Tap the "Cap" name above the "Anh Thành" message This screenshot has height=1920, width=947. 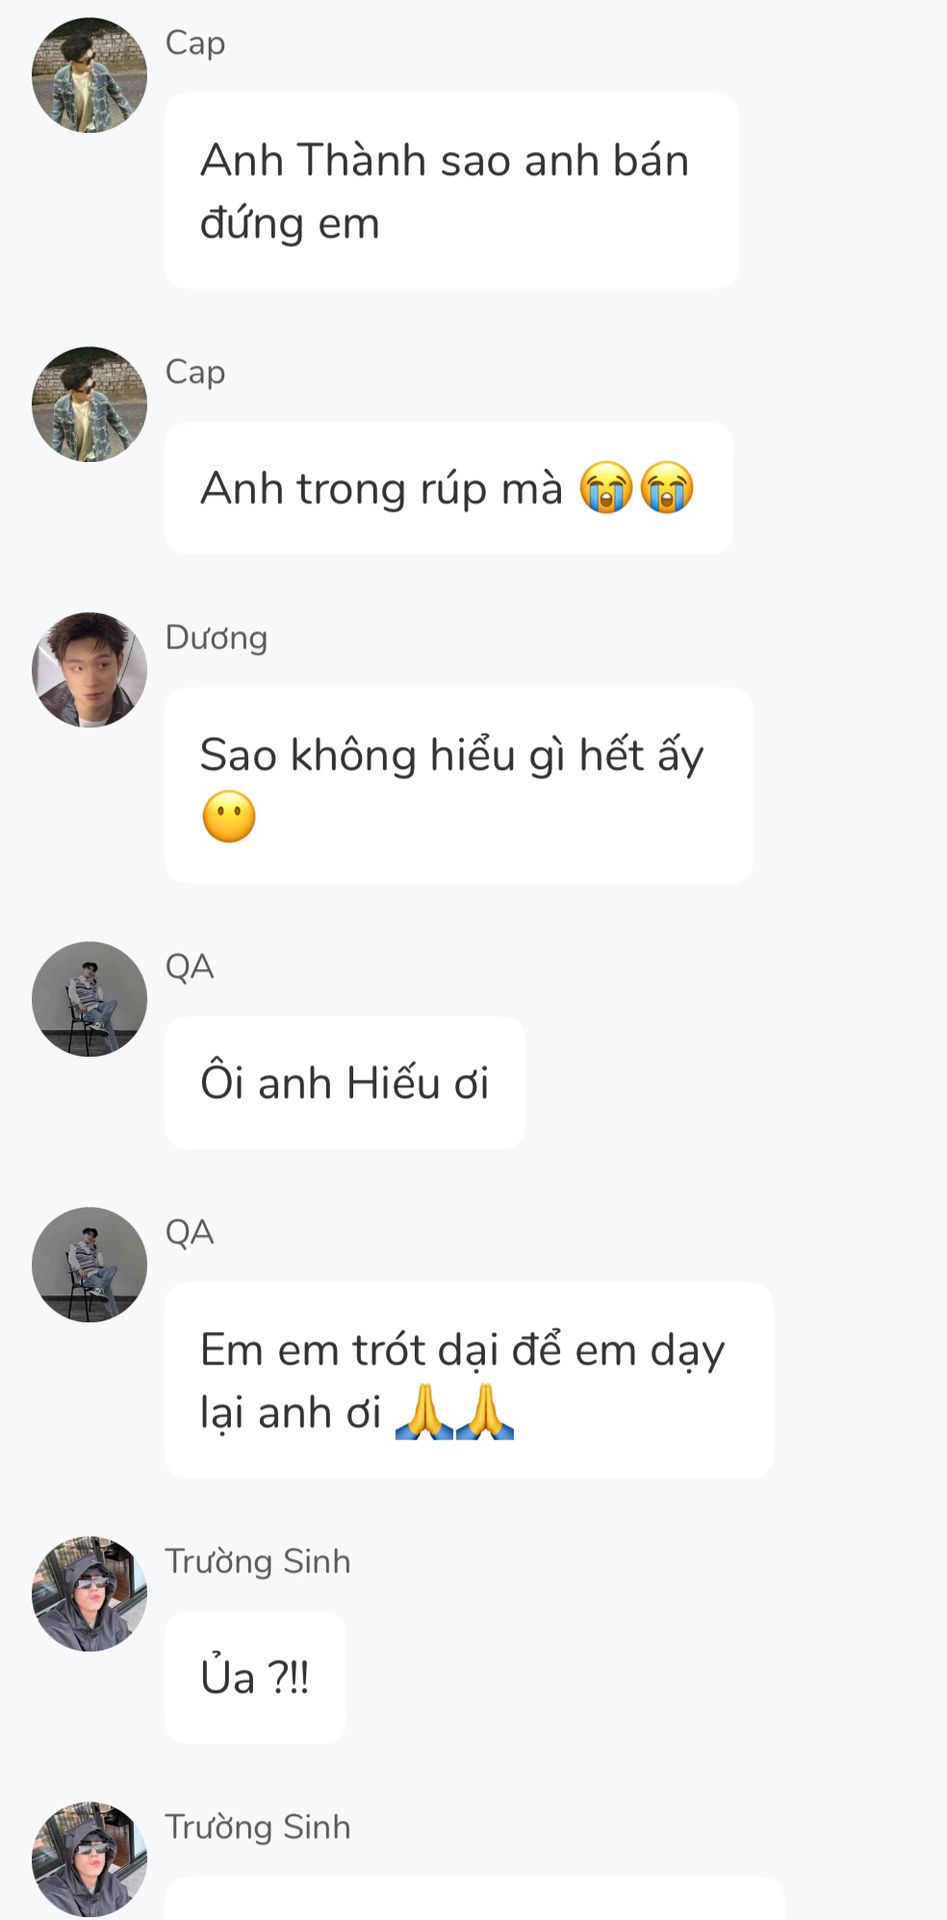click(x=195, y=43)
